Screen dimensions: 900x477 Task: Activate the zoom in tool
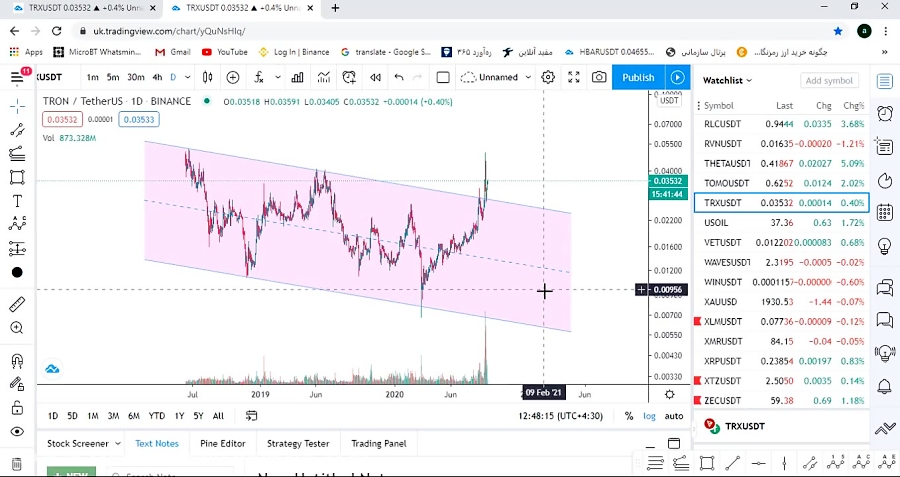coord(17,328)
